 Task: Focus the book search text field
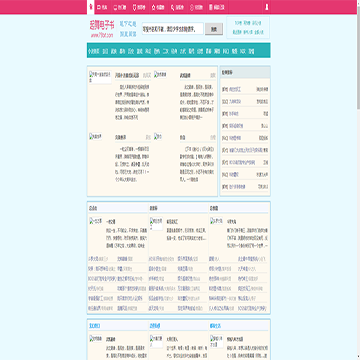(173, 29)
